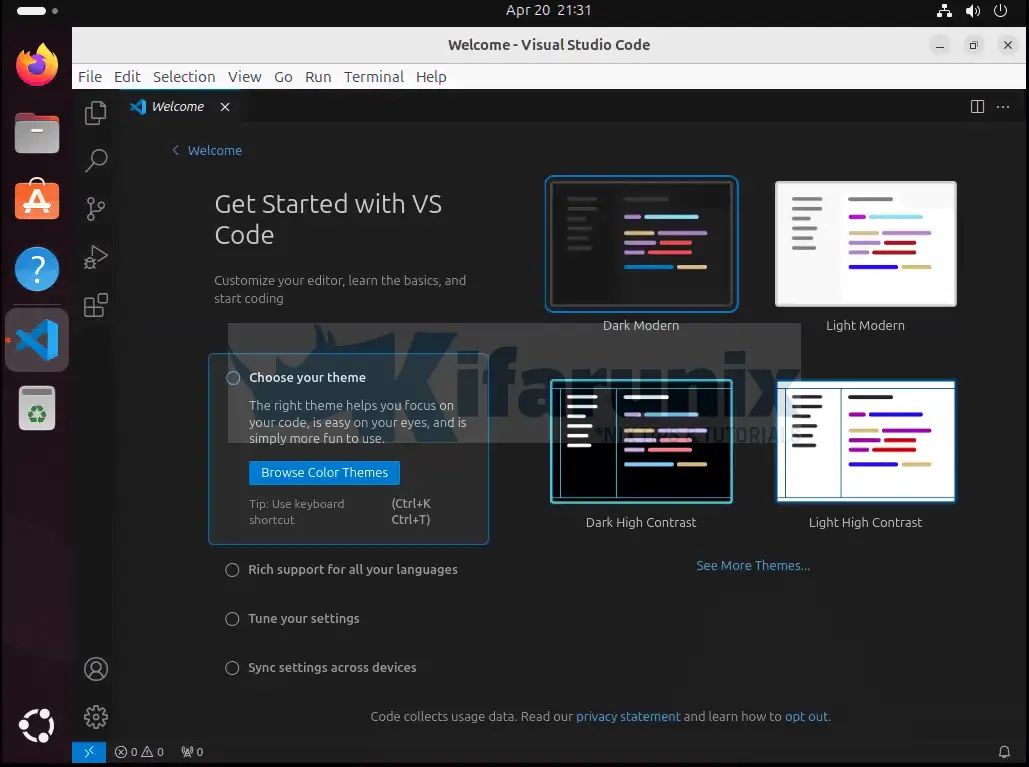Open the Manage gear menu
The height and width of the screenshot is (767, 1029).
pos(95,716)
